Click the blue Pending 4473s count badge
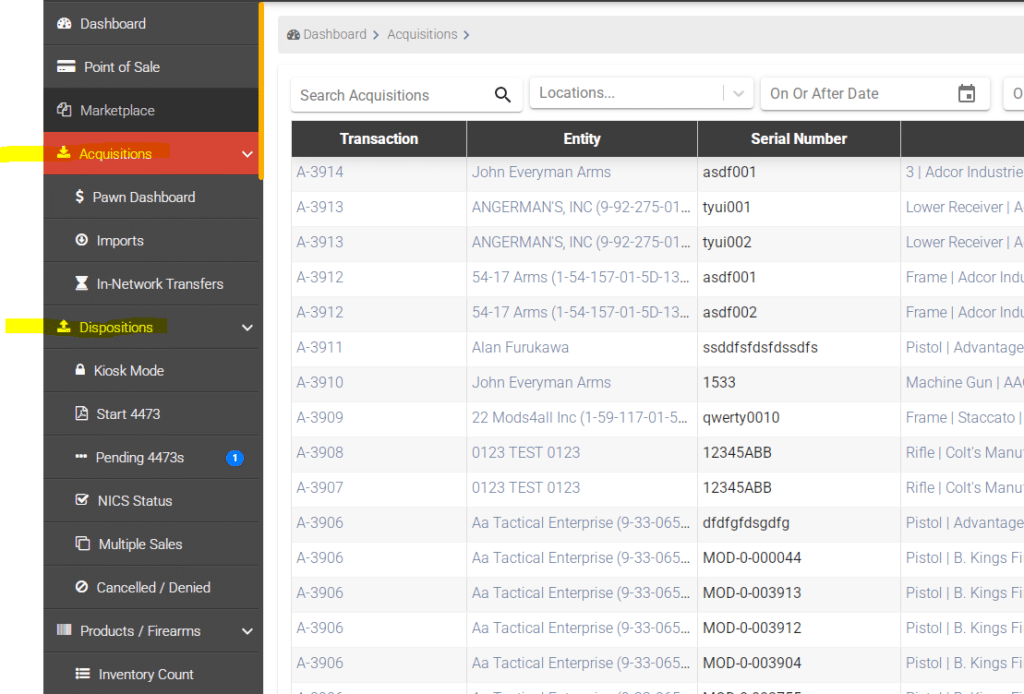The width and height of the screenshot is (1024, 694). tap(235, 458)
